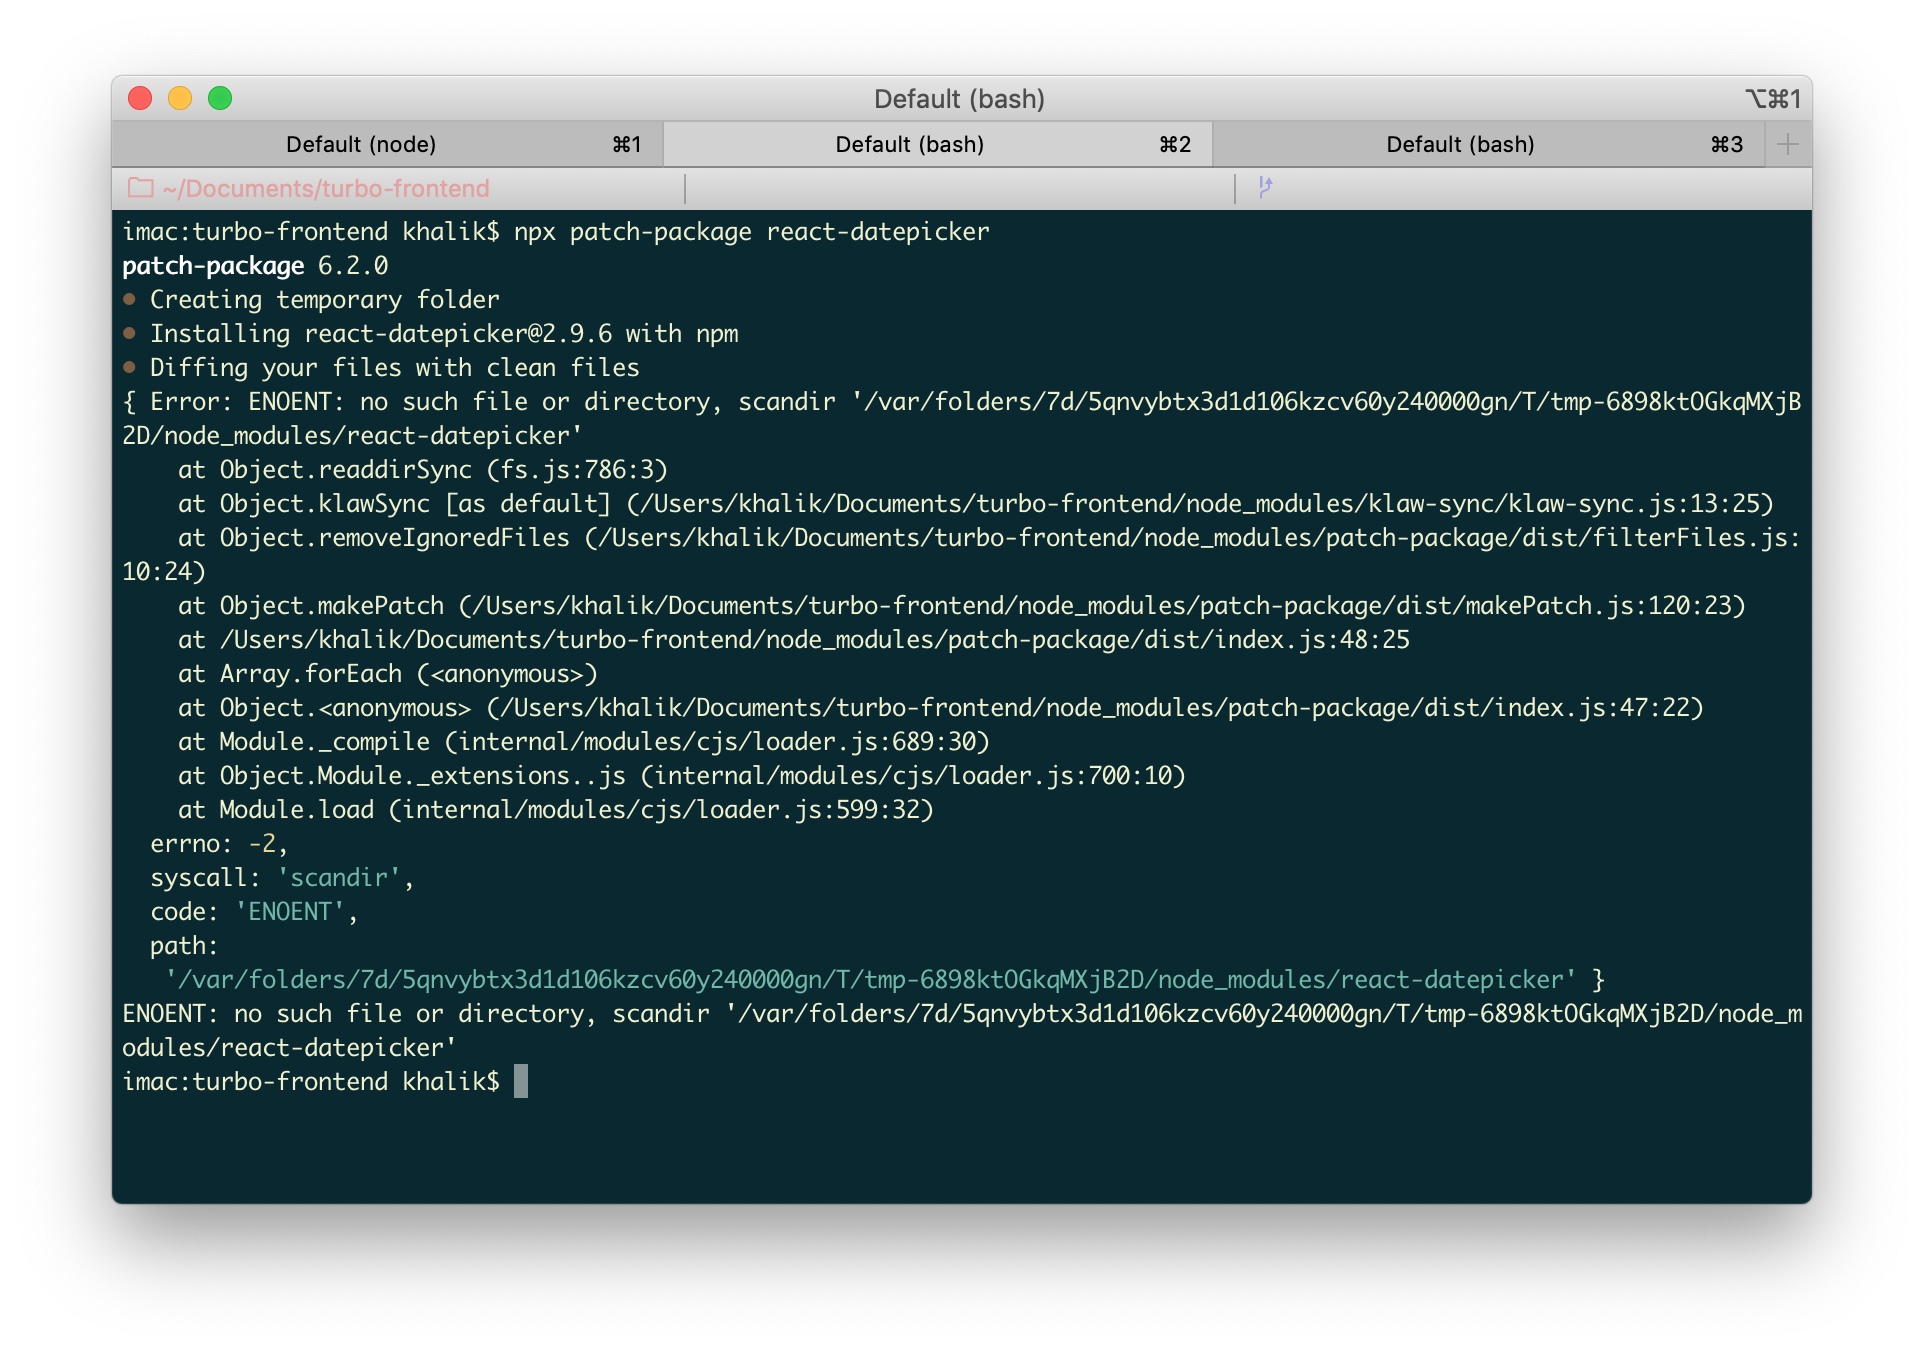Switch to the rightmost Default (bash) tab
This screenshot has width=1924, height=1352.
(1460, 143)
